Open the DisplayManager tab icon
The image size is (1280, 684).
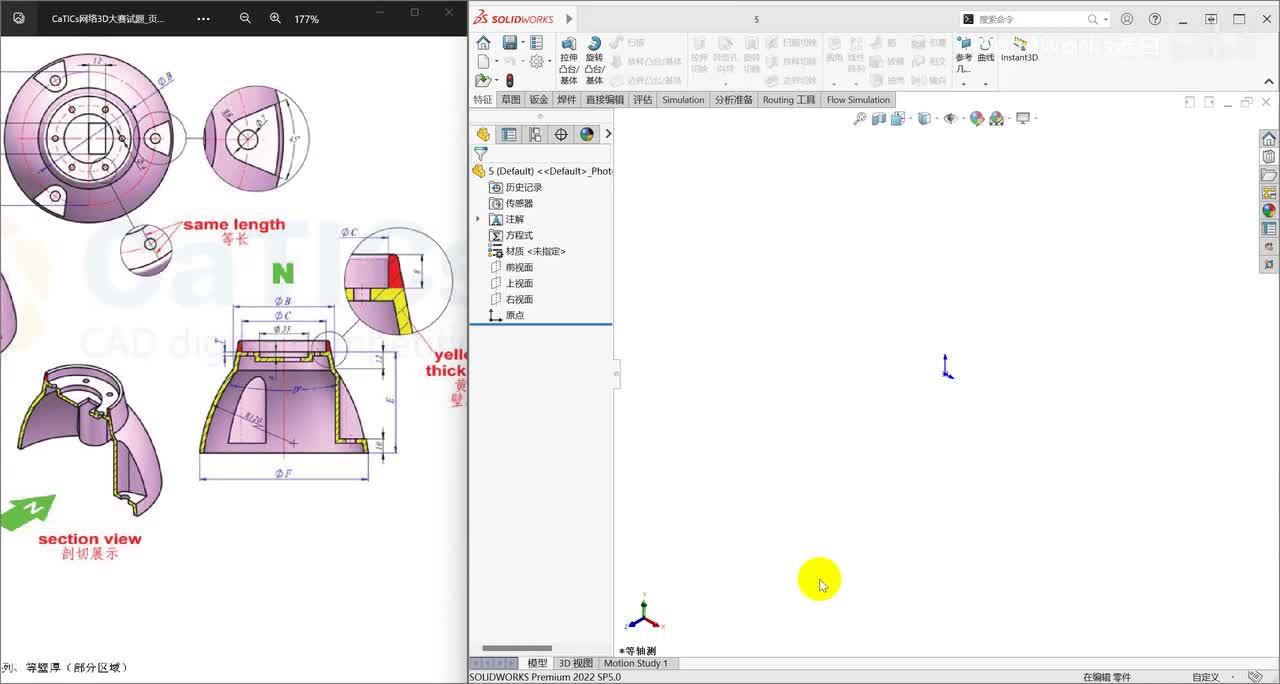pyautogui.click(x=587, y=134)
